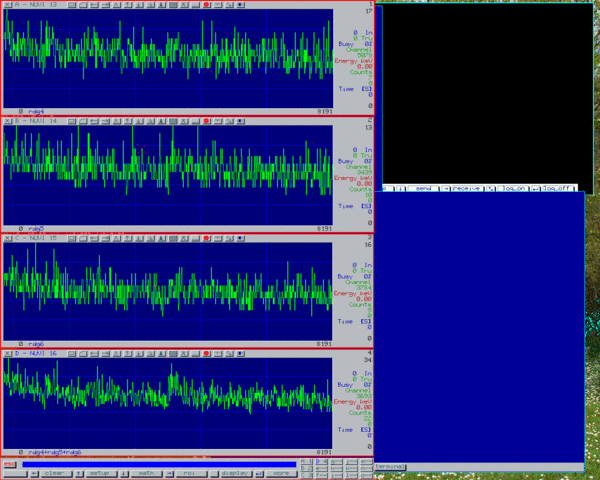Close panel C - NUVI 15 with its X button
This screenshot has height=480, width=600.
point(8,238)
